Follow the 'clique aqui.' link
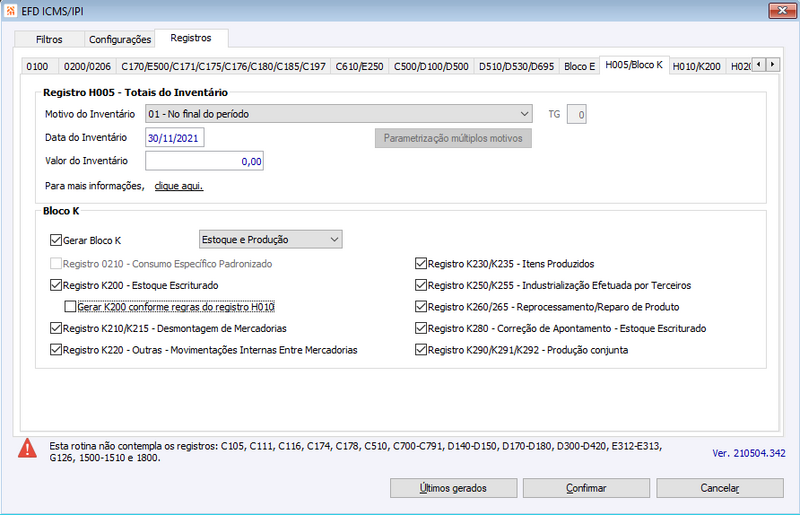 [179, 186]
